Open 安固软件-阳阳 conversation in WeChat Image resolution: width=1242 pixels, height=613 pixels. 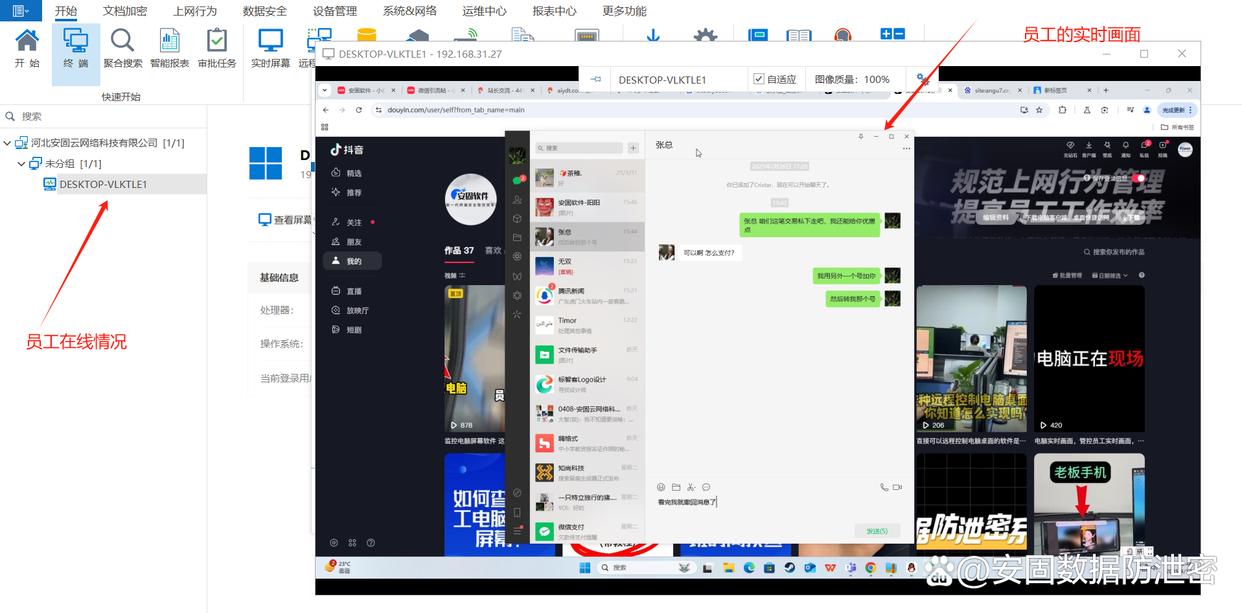tap(587, 207)
